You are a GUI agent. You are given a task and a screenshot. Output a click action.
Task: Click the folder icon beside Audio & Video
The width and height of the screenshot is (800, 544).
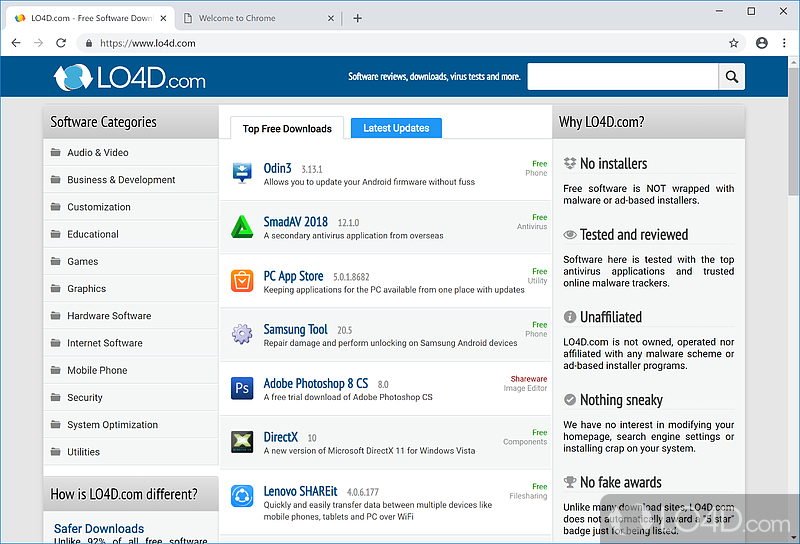pos(56,152)
